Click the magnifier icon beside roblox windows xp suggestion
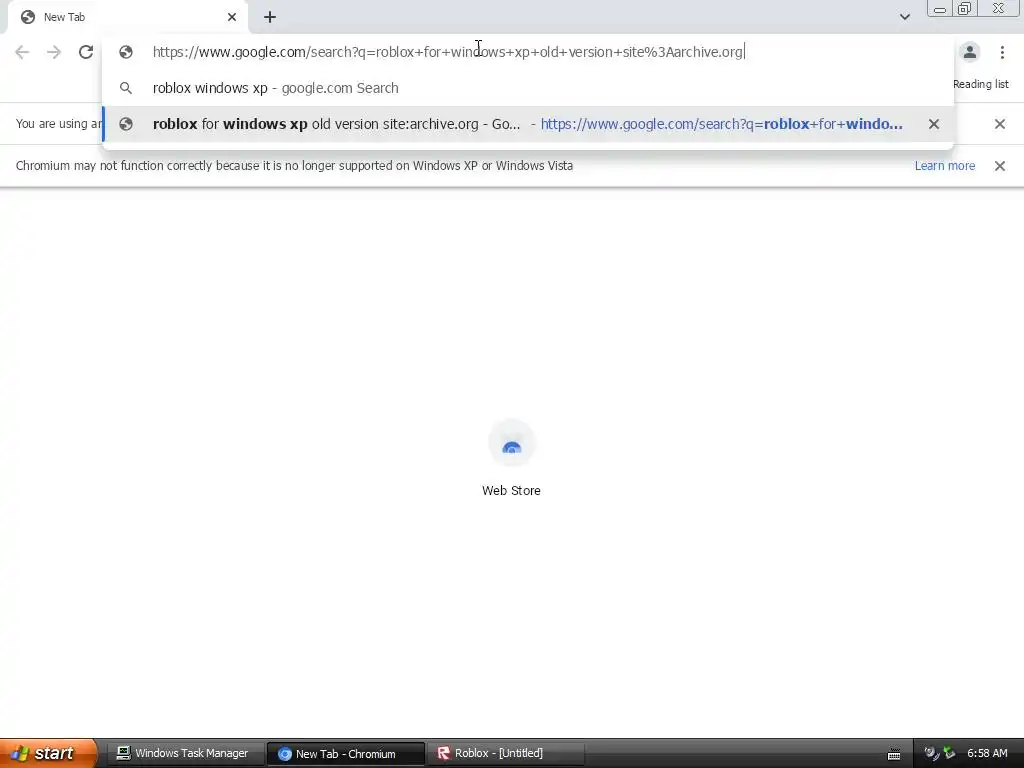The height and width of the screenshot is (768, 1024). pos(126,88)
